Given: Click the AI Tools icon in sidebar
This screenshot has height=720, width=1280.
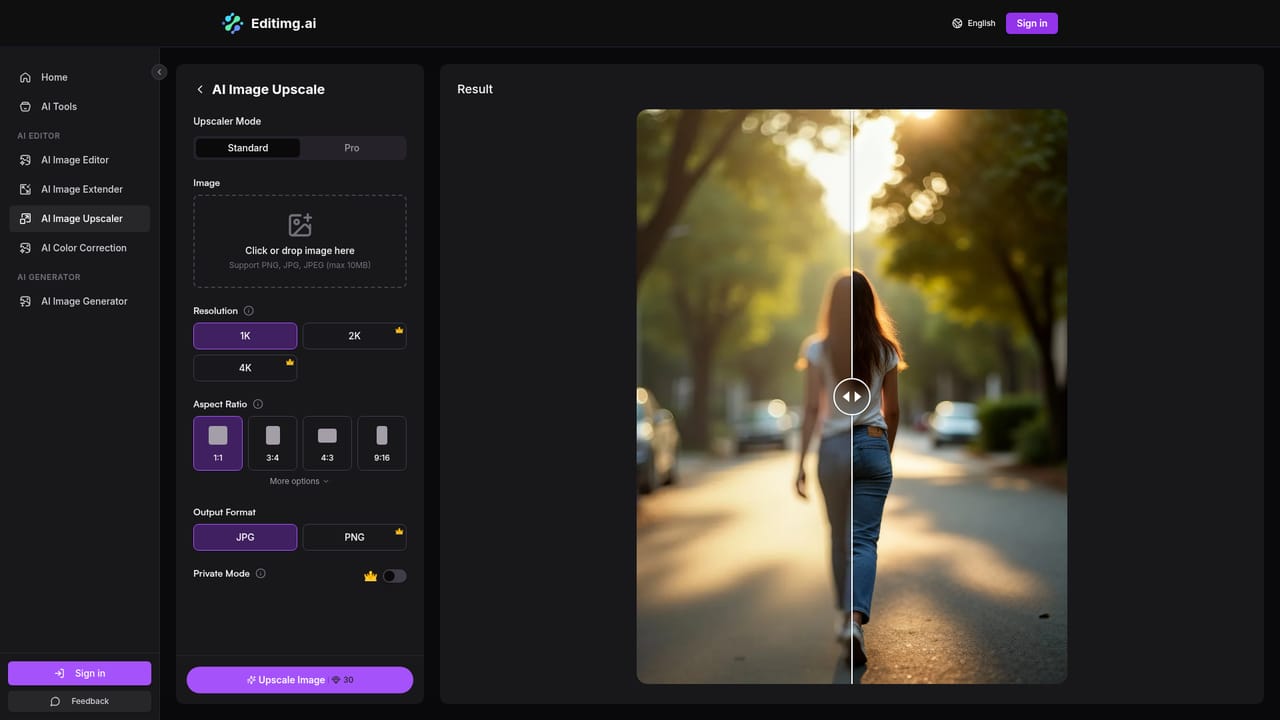Looking at the screenshot, I should coord(26,106).
